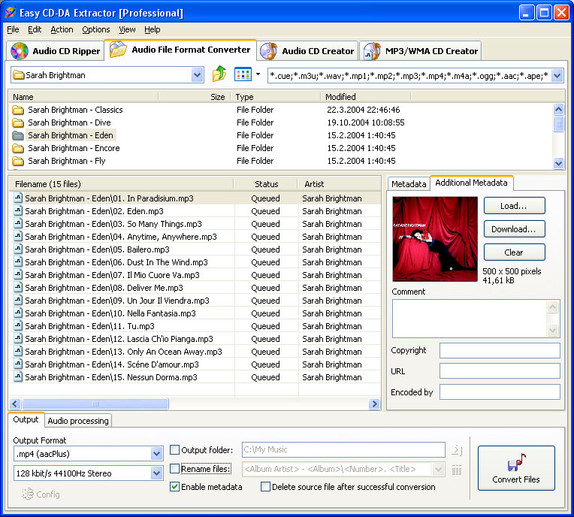This screenshot has height=517, width=574.
Task: Click the Download... cover art button
Action: click(x=514, y=229)
